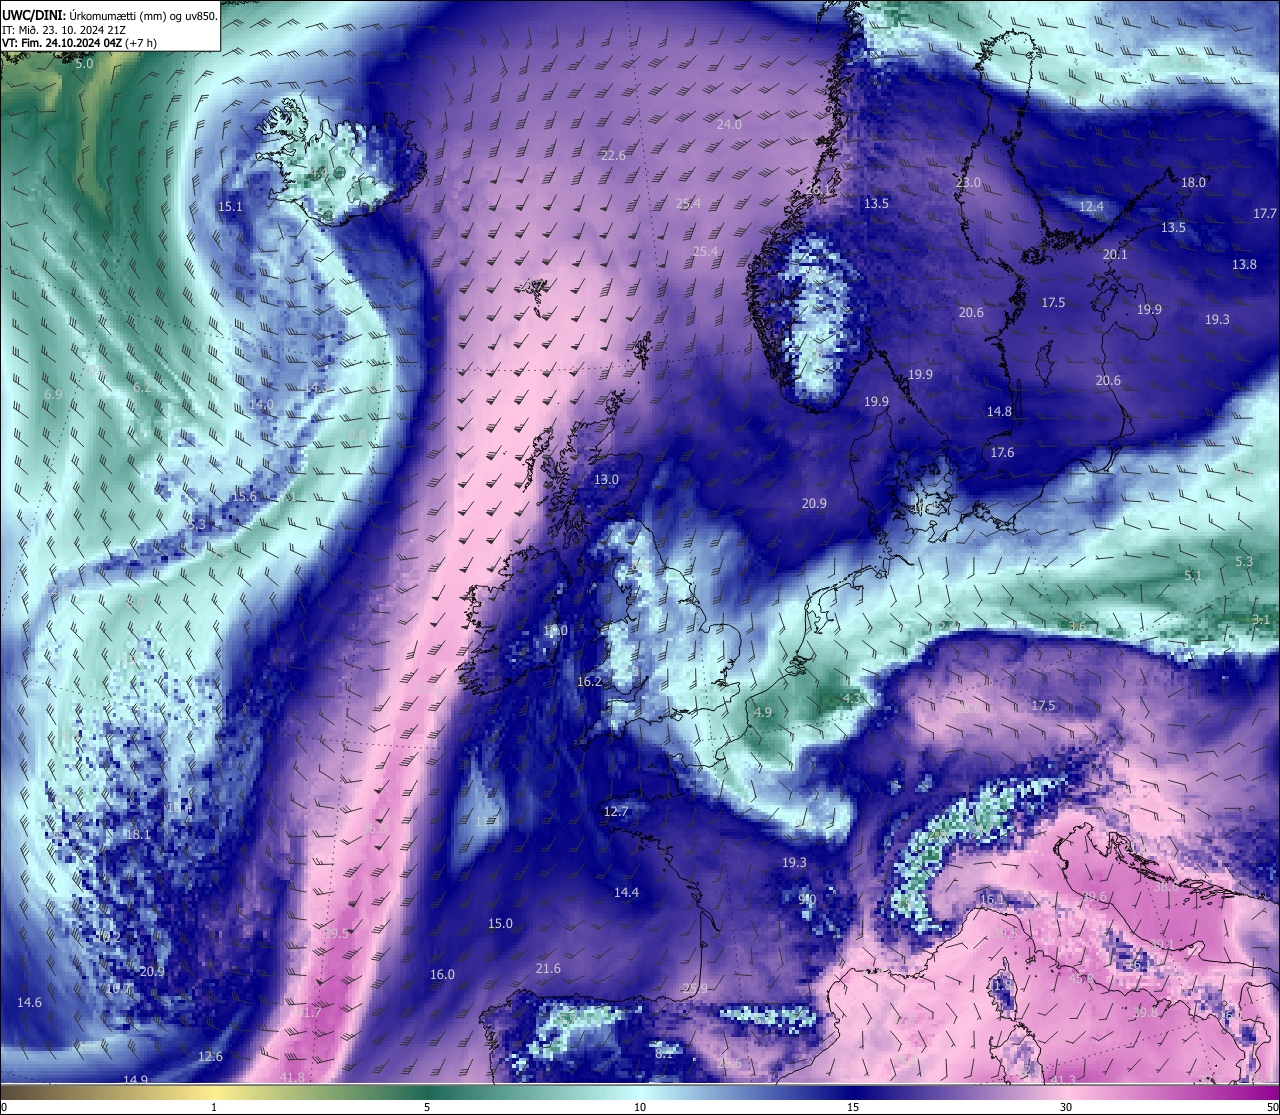Click the UWC/DINI title line in the header
This screenshot has height=1115, width=1280.
pos(109,15)
